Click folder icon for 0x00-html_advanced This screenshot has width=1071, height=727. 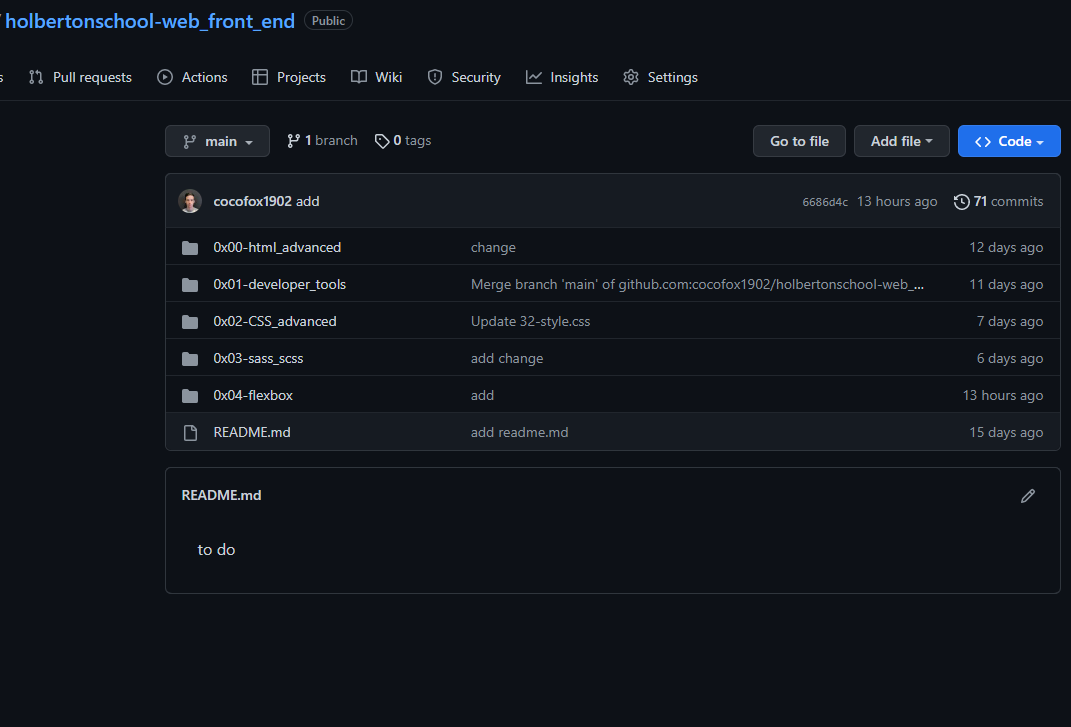[190, 247]
